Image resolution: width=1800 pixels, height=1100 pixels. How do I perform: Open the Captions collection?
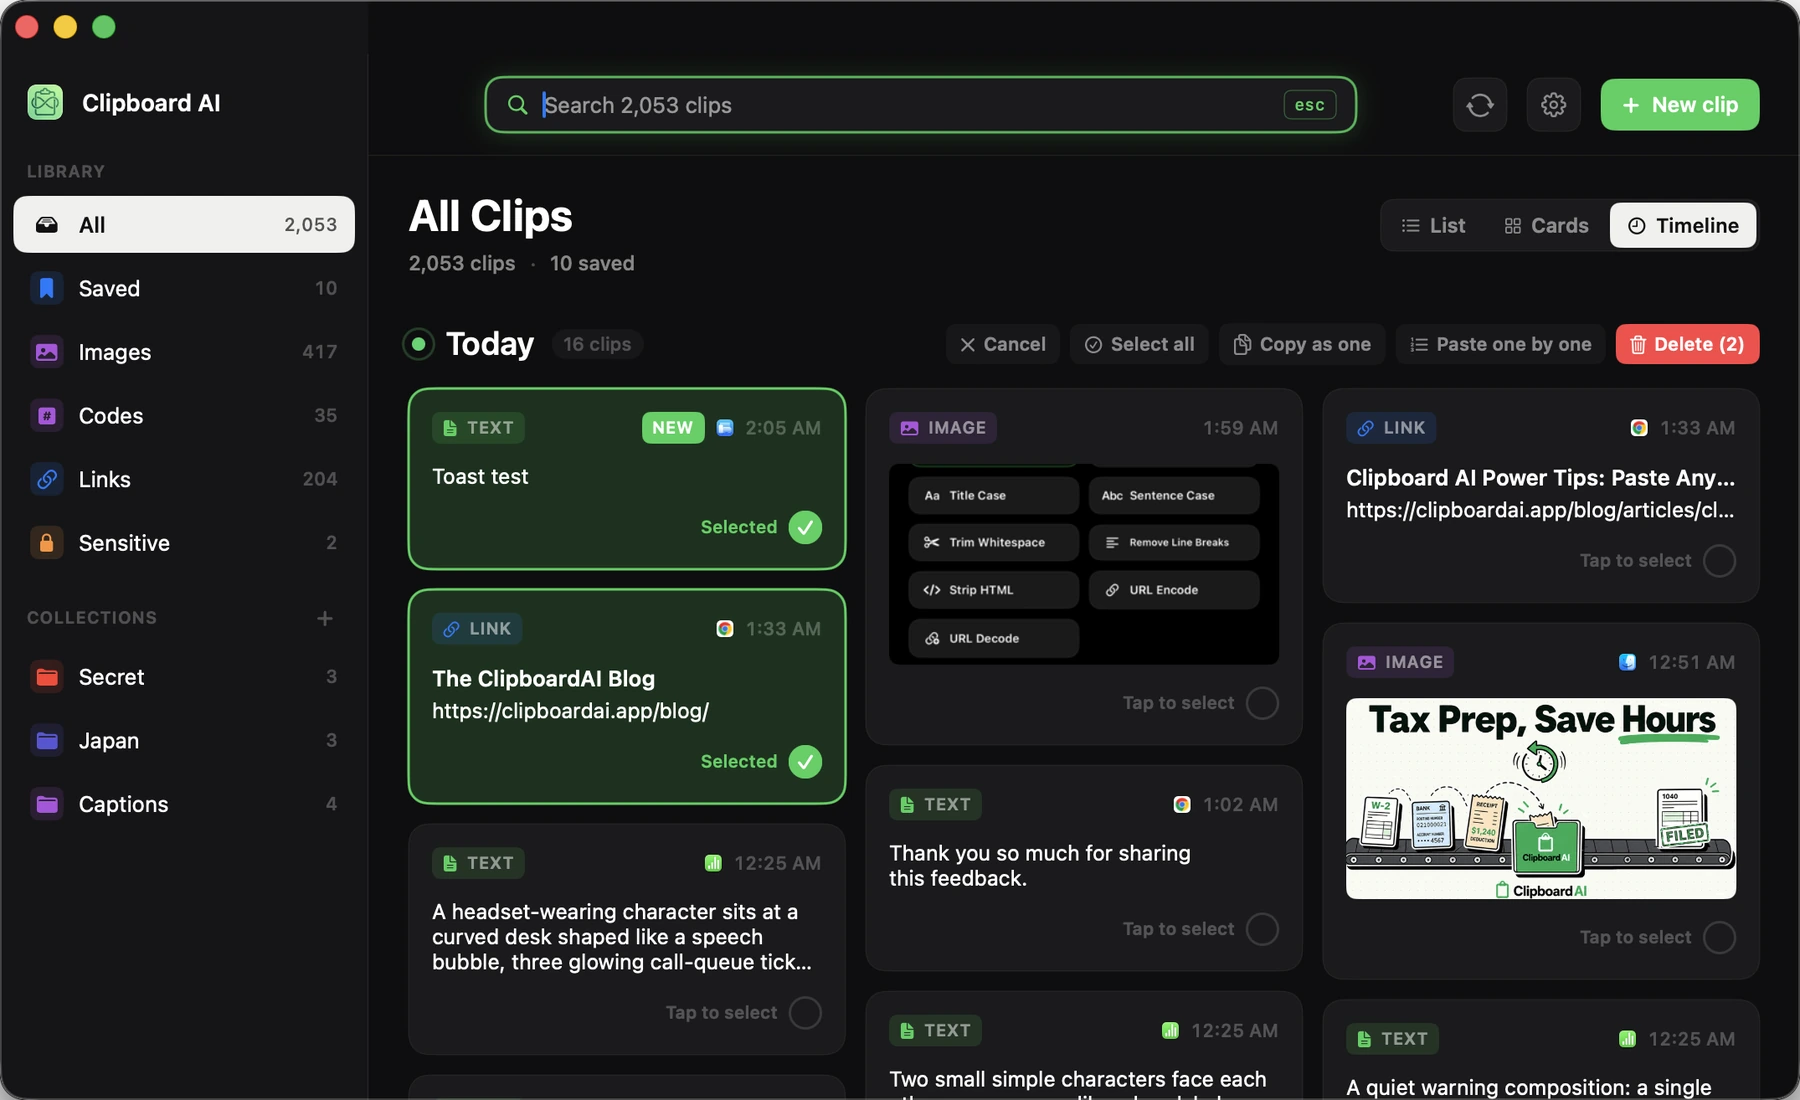(184, 804)
